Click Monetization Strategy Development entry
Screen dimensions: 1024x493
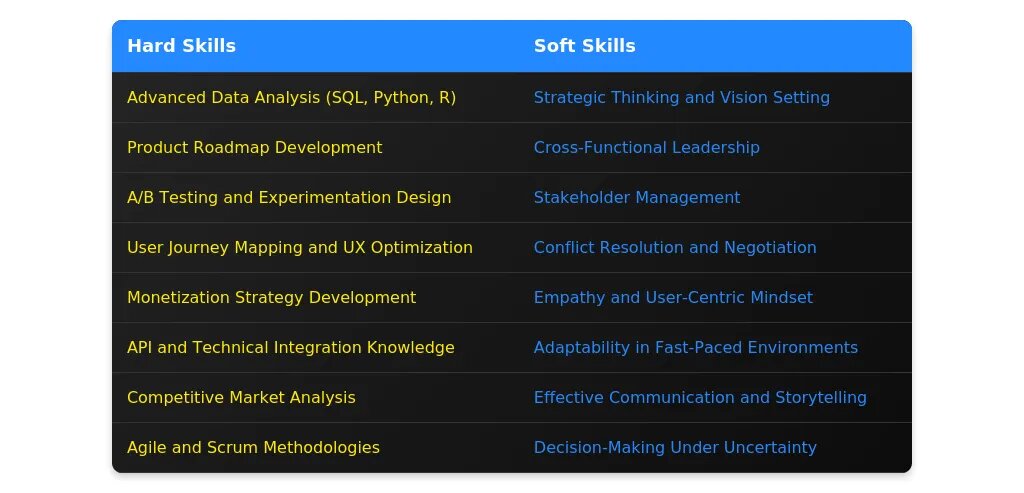[x=272, y=297]
